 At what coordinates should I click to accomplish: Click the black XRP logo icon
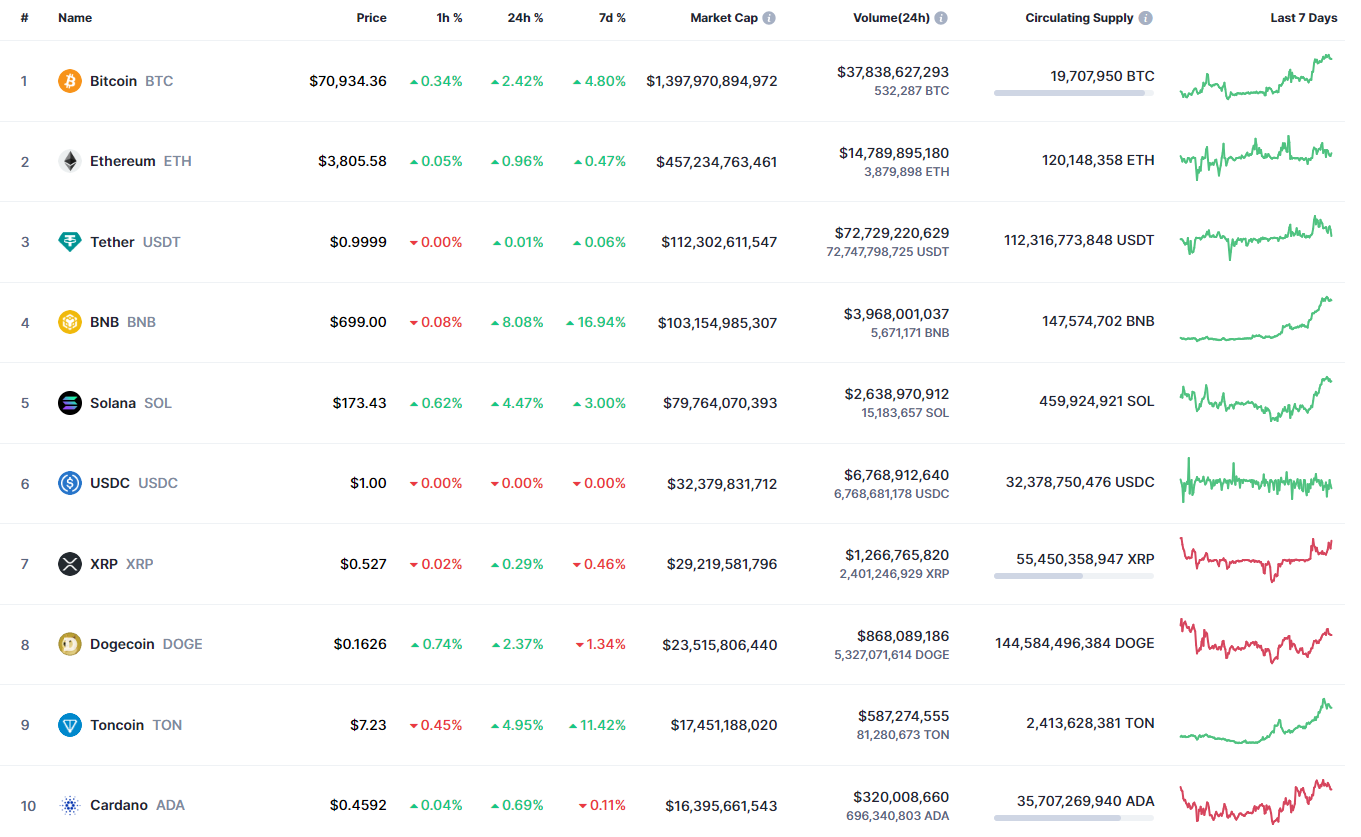pyautogui.click(x=69, y=564)
